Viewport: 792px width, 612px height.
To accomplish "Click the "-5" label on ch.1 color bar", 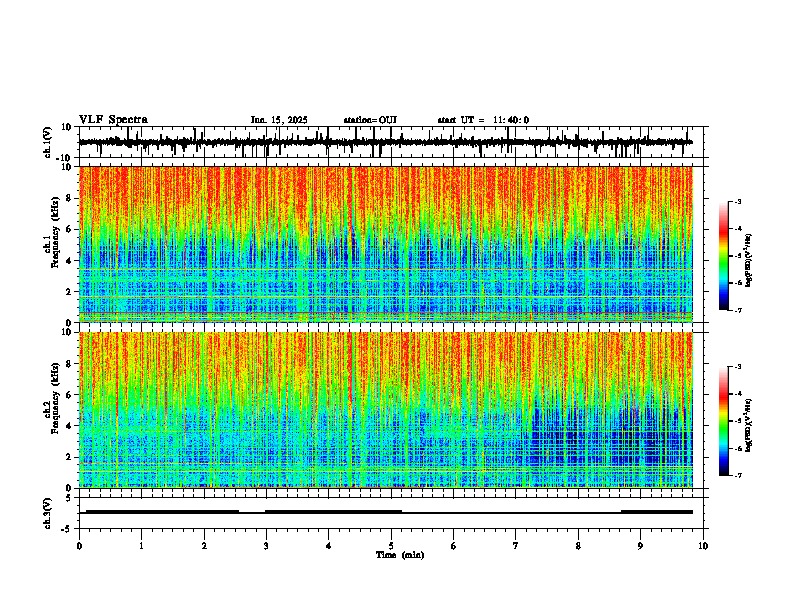I will (x=738, y=256).
